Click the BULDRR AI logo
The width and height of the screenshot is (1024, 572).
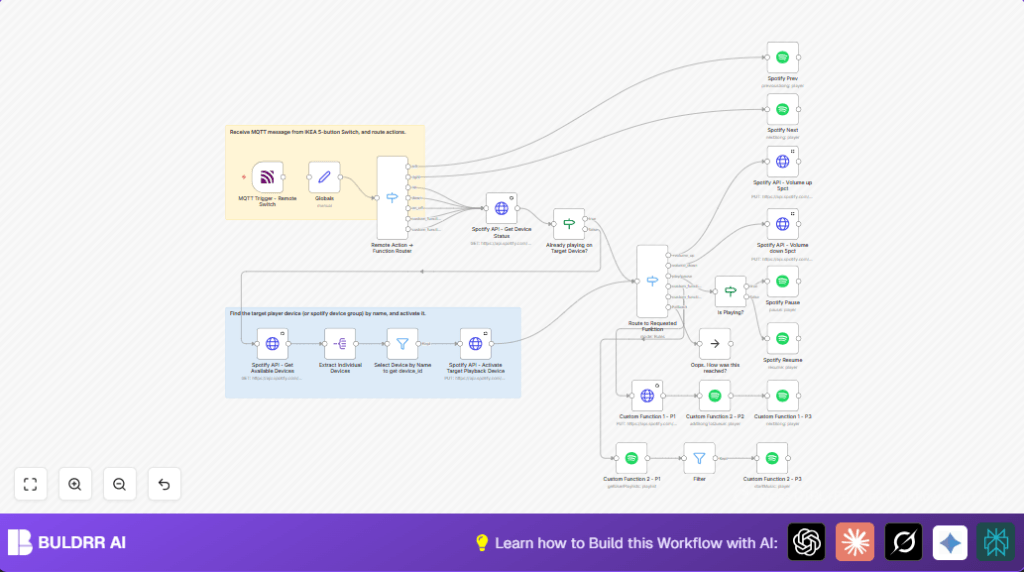tap(67, 542)
